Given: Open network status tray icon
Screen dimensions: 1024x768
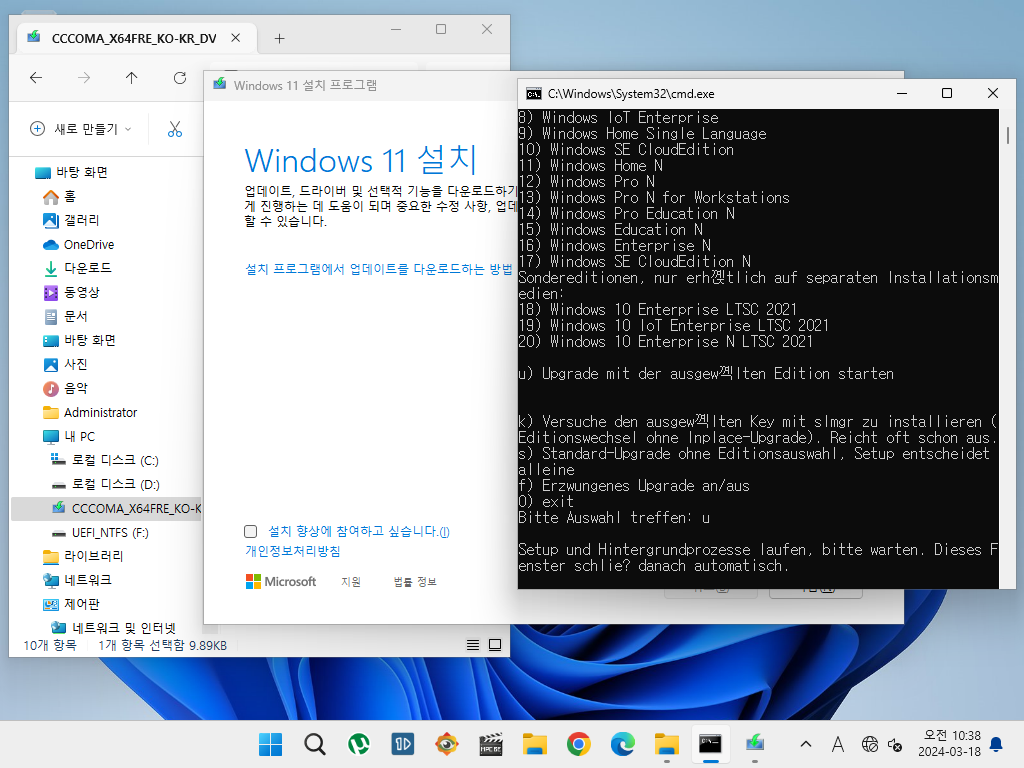Looking at the screenshot, I should tap(869, 744).
